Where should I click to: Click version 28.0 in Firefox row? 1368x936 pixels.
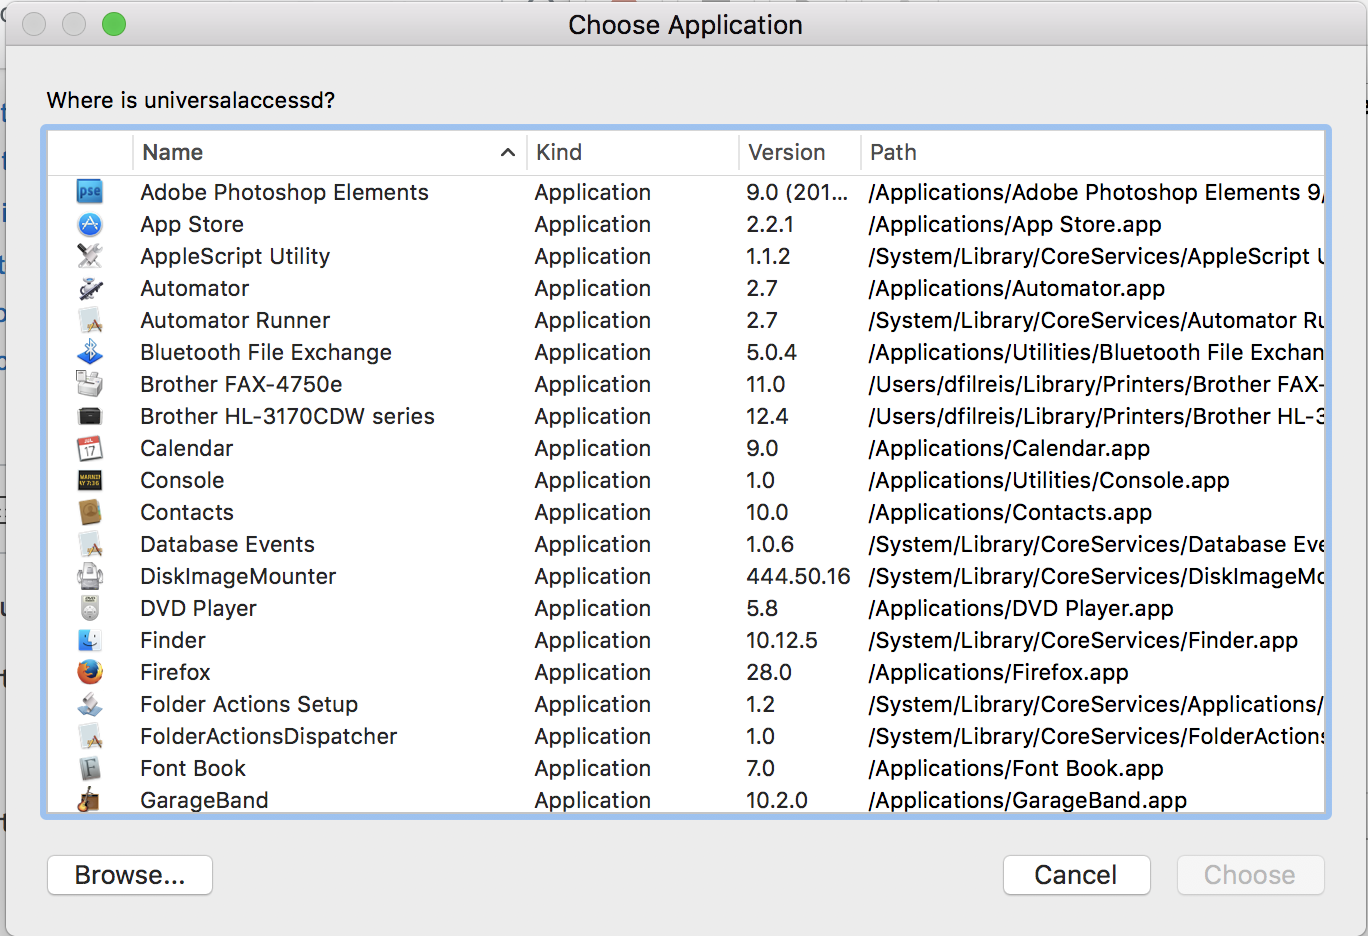(x=769, y=672)
